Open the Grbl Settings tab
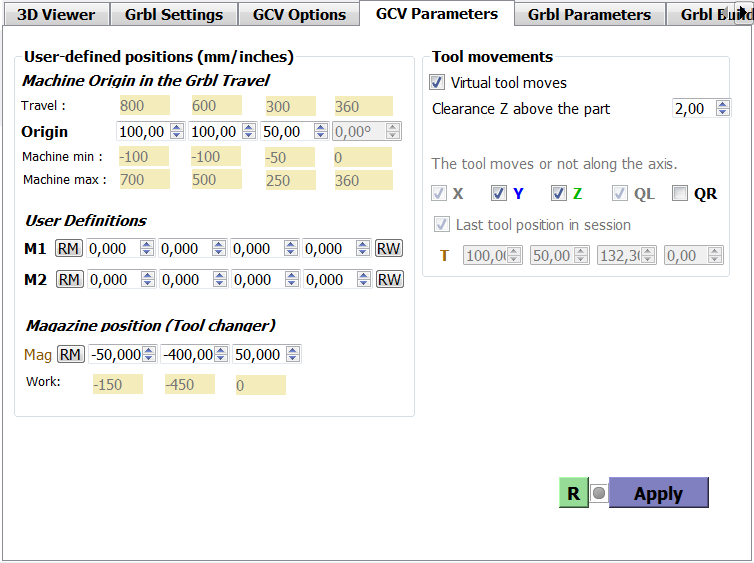754x563 pixels. pyautogui.click(x=174, y=14)
